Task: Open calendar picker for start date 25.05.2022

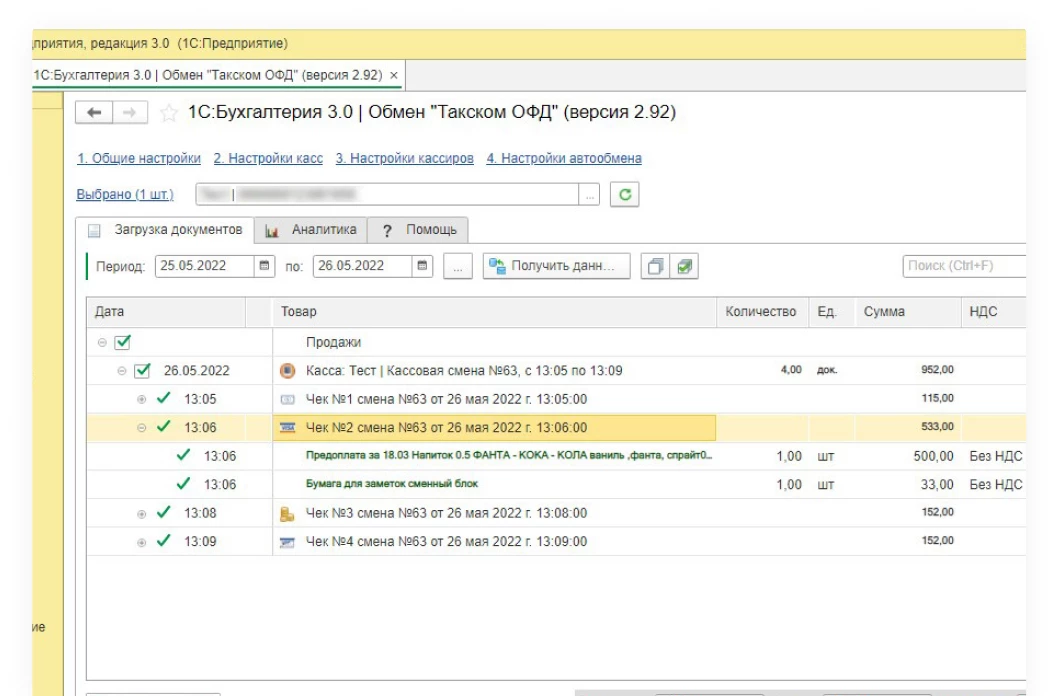Action: [265, 266]
